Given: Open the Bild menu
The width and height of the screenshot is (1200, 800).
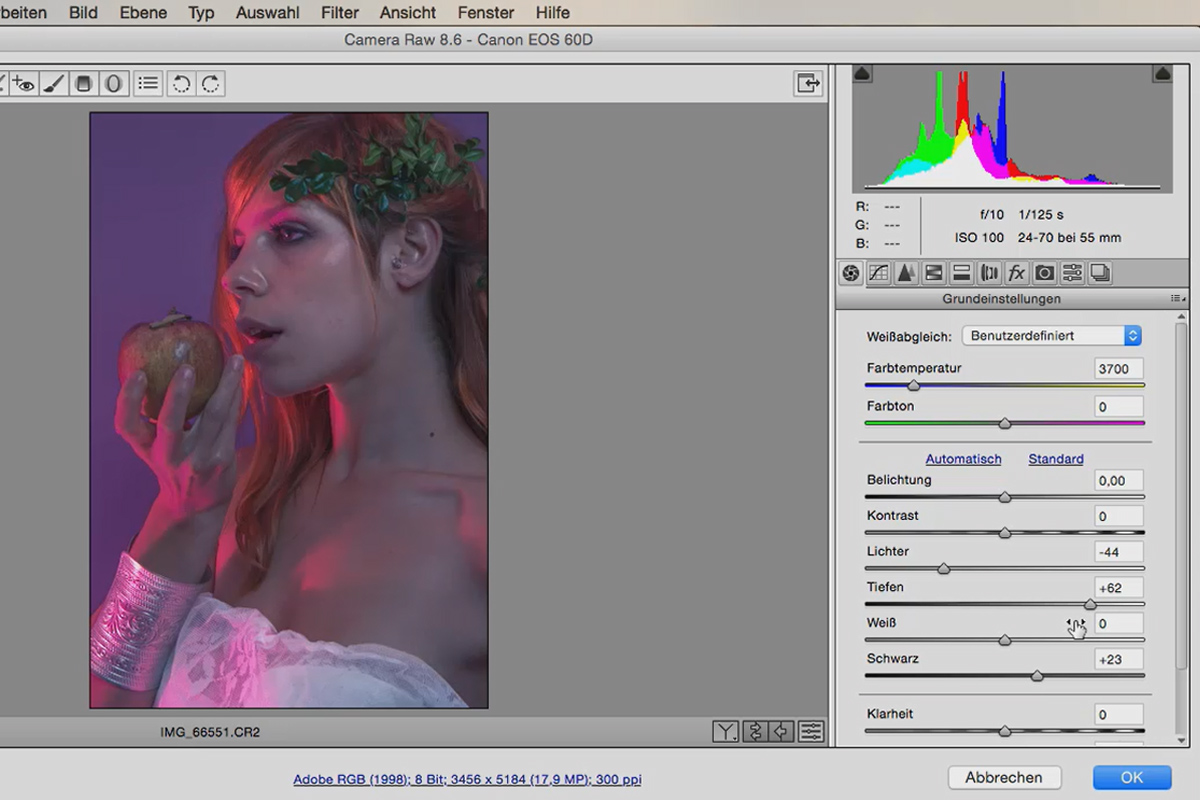Looking at the screenshot, I should click(x=83, y=13).
